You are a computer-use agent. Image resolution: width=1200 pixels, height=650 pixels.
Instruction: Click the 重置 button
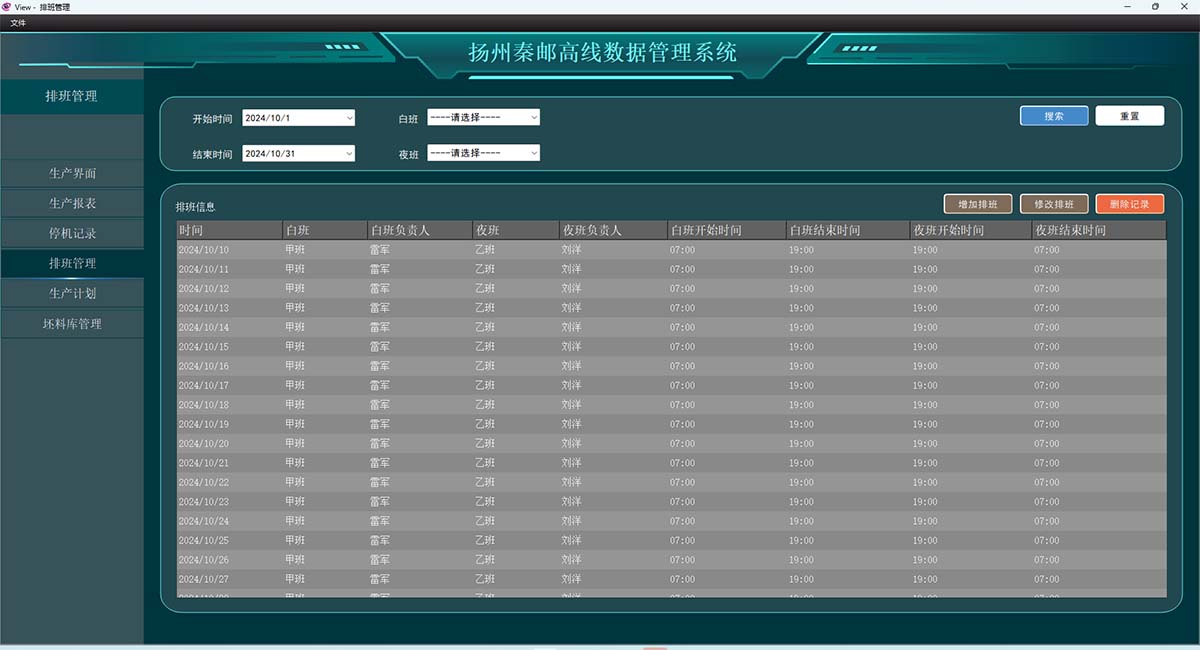(x=1130, y=116)
